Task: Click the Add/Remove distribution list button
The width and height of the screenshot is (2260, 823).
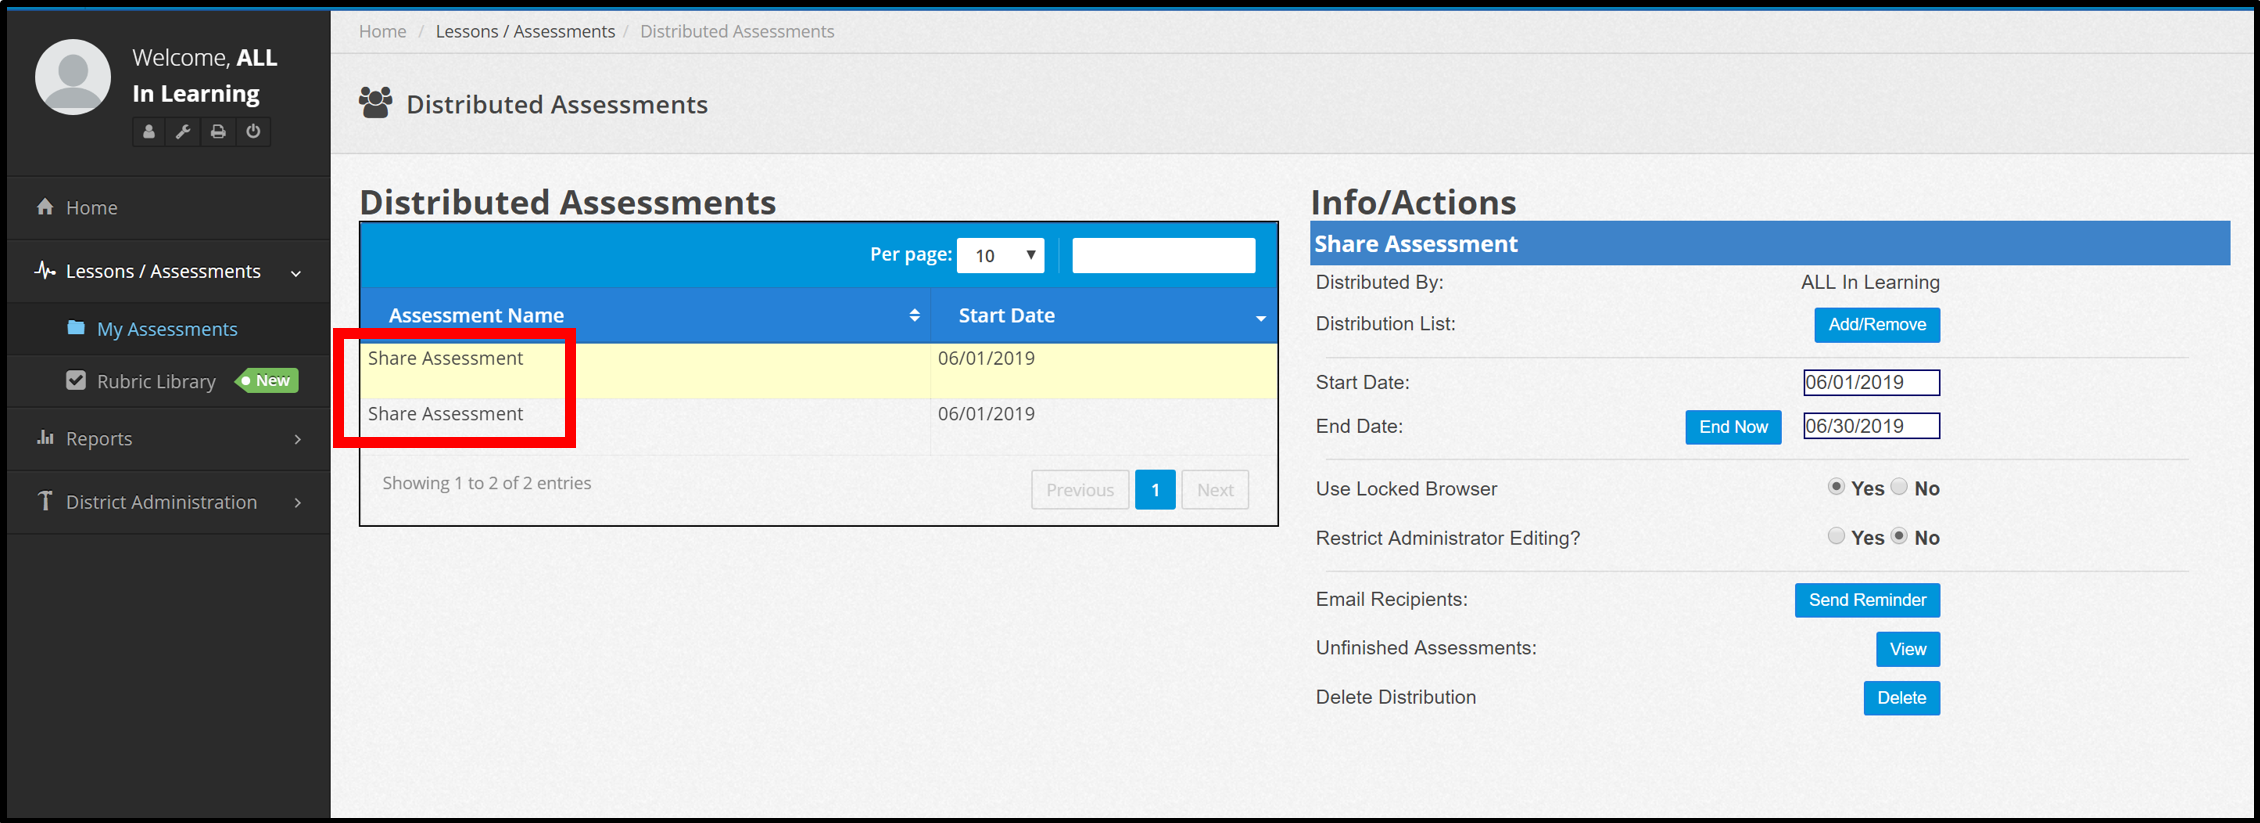Action: click(x=1876, y=325)
